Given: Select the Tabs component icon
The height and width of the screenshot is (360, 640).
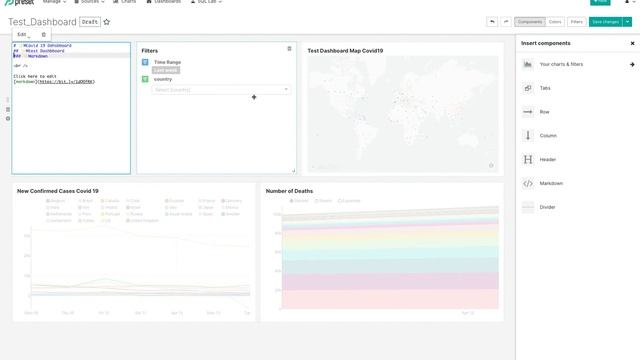Looking at the screenshot, I should pyautogui.click(x=528, y=88).
